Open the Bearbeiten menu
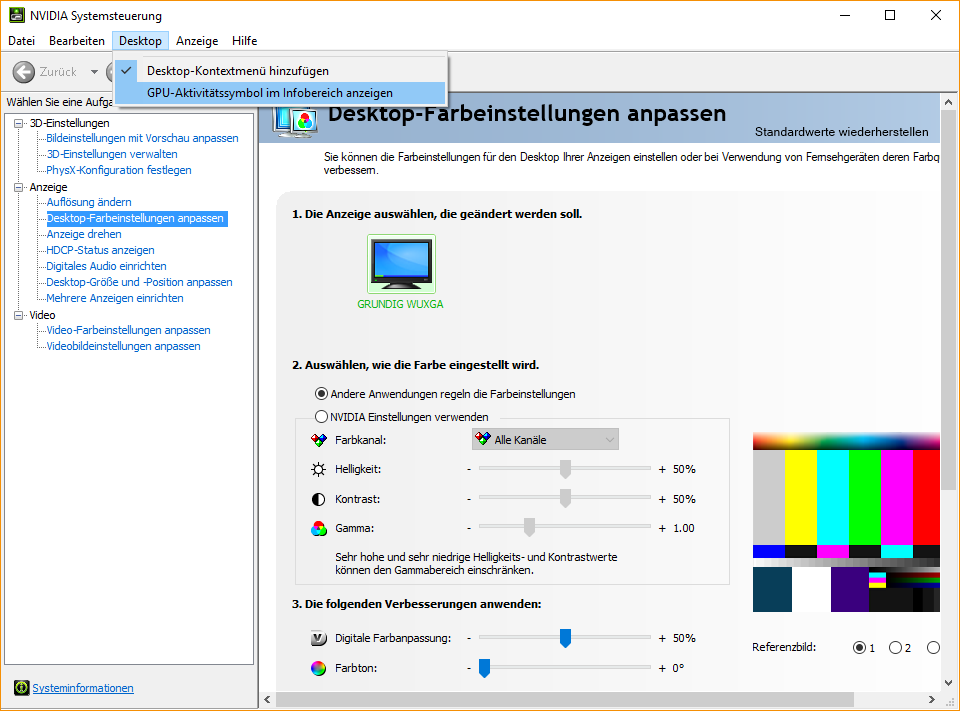This screenshot has height=711, width=960. 77,40
